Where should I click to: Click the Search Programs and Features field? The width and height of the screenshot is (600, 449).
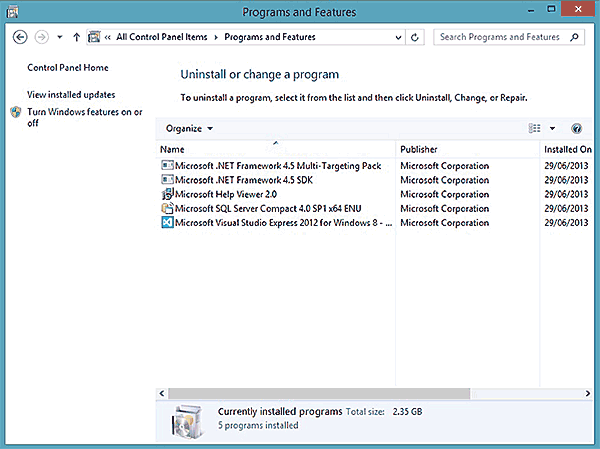(500, 37)
